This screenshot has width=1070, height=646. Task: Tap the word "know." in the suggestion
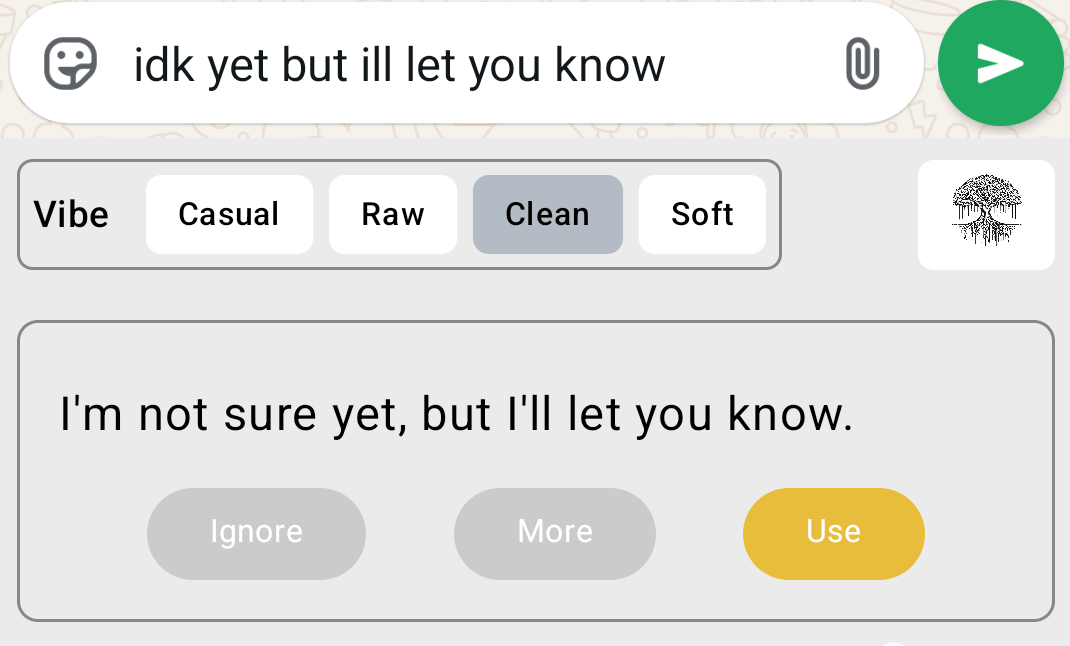[791, 414]
